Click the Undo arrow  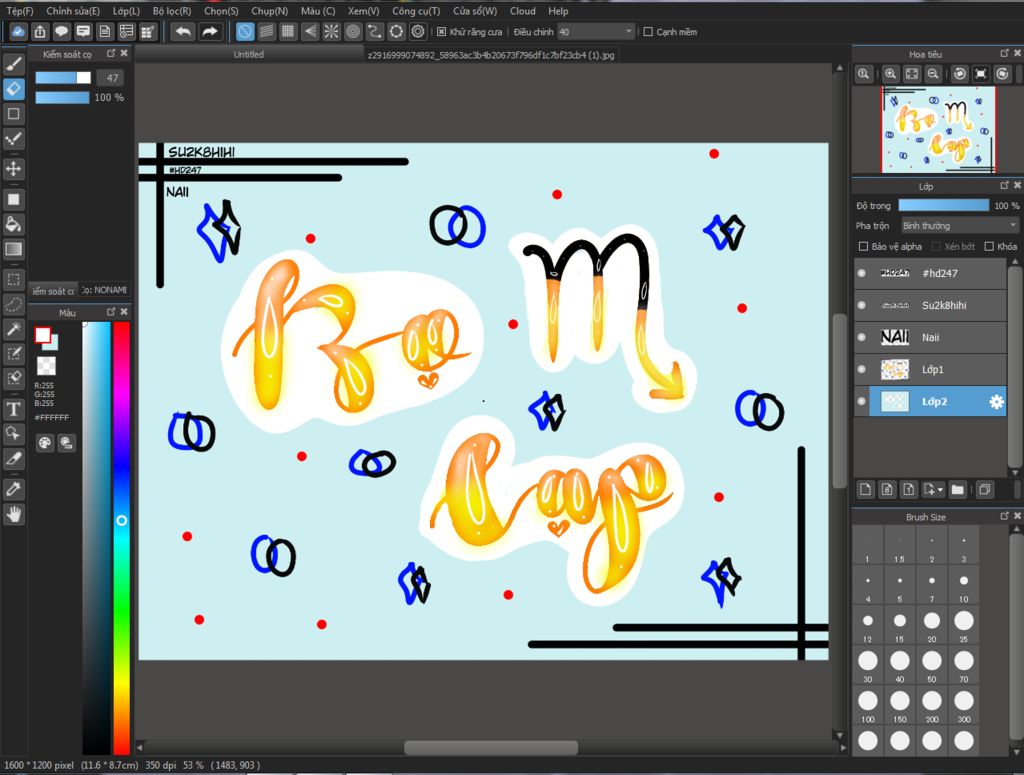click(184, 31)
